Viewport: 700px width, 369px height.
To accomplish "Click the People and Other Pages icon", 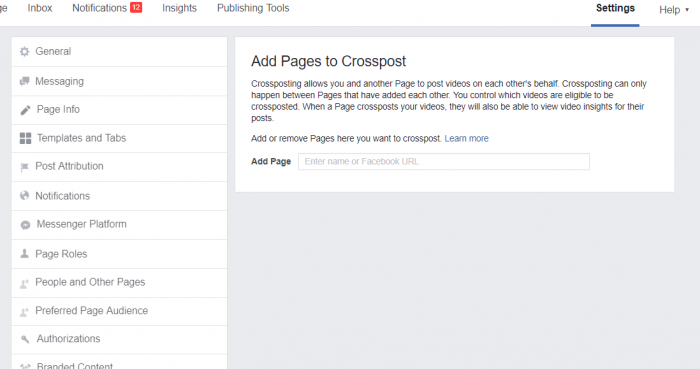I will click(x=25, y=283).
